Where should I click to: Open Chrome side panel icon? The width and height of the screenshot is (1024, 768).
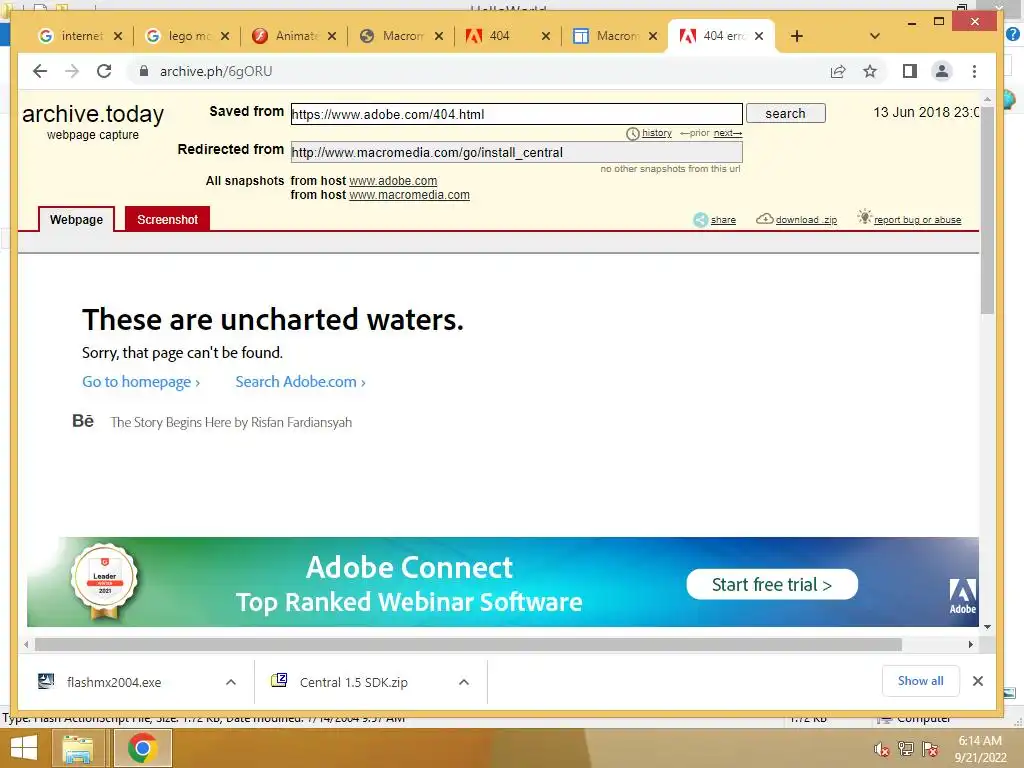[x=910, y=71]
